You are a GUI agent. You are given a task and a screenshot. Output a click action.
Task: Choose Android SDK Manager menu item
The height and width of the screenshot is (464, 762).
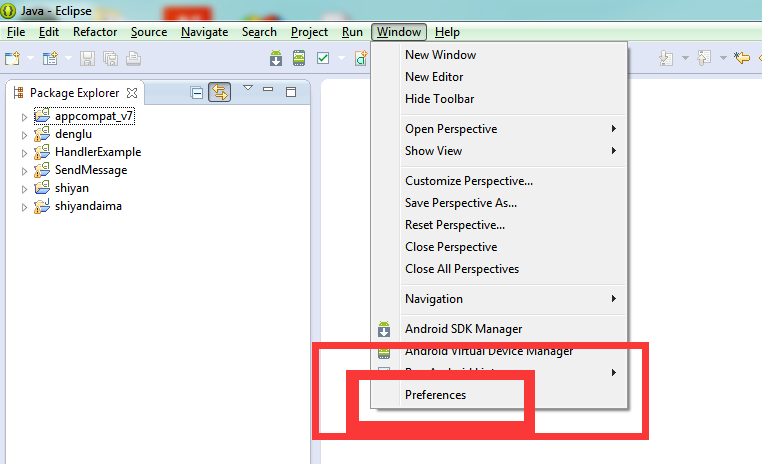[500, 329]
